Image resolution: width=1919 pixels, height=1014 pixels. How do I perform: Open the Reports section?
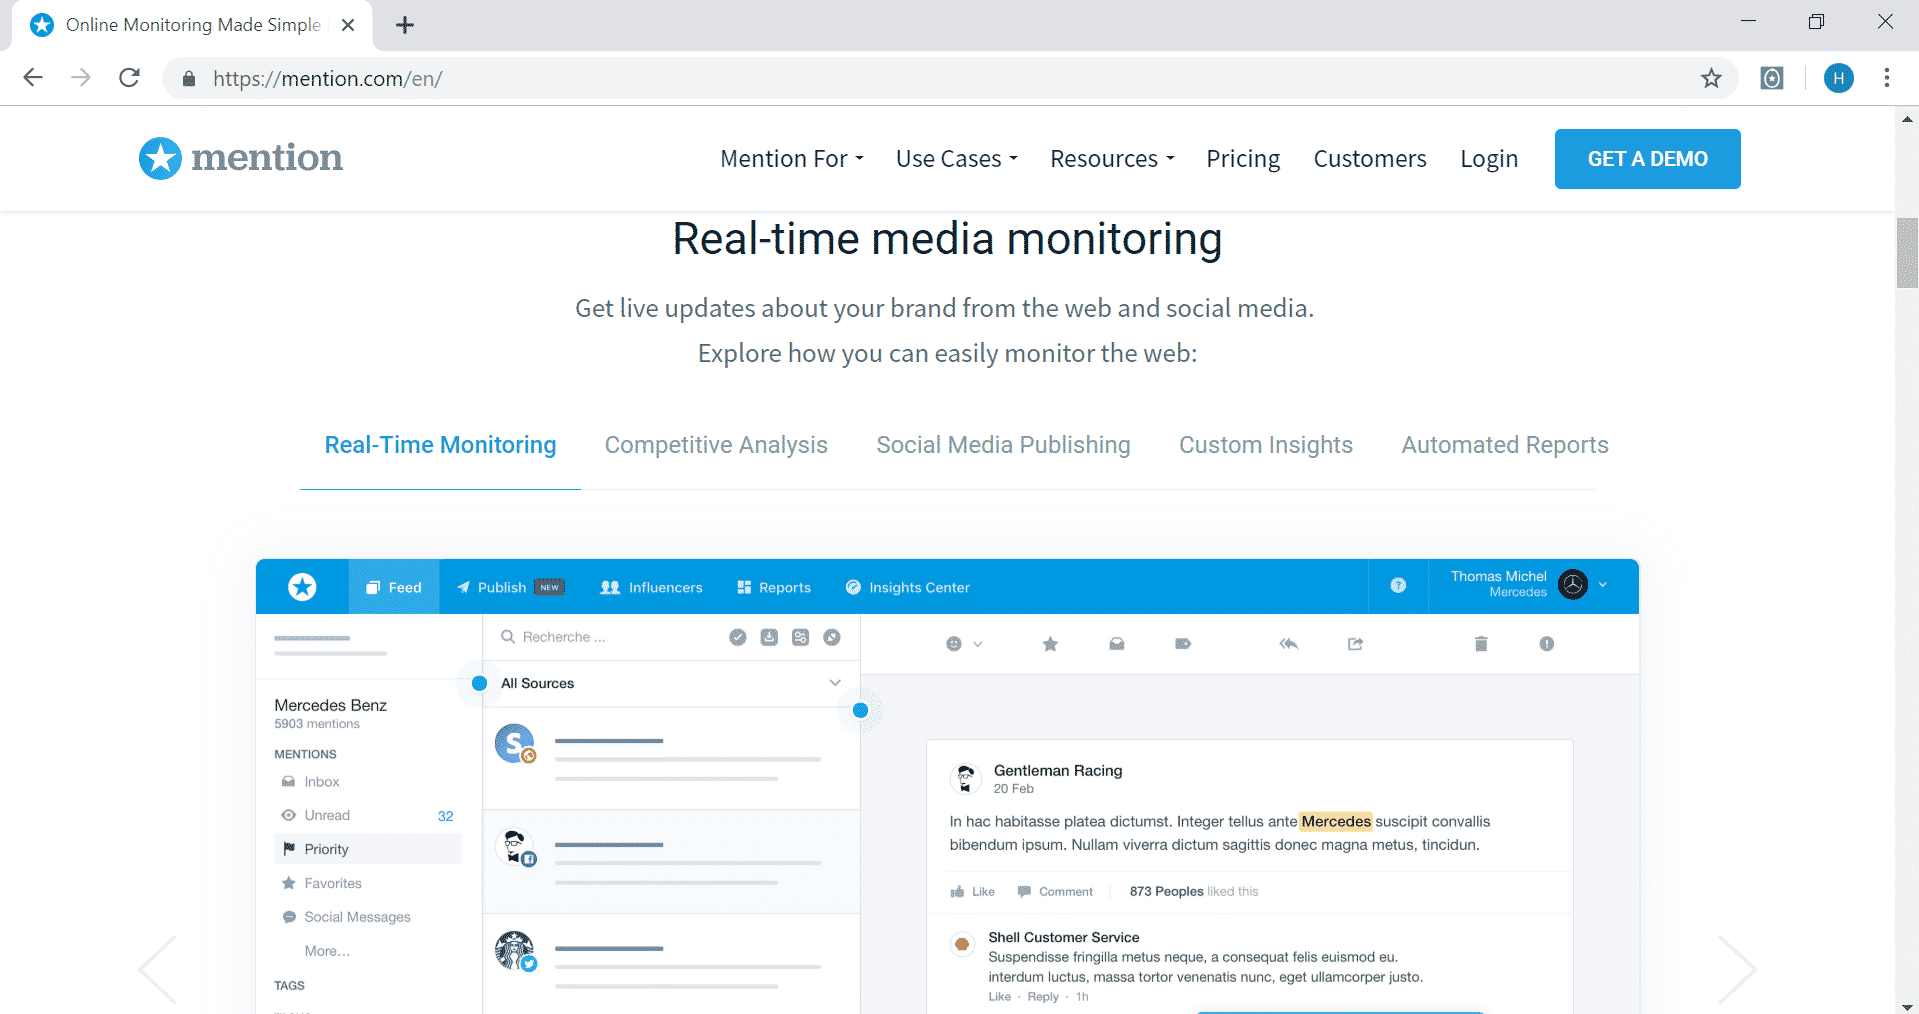pos(773,587)
